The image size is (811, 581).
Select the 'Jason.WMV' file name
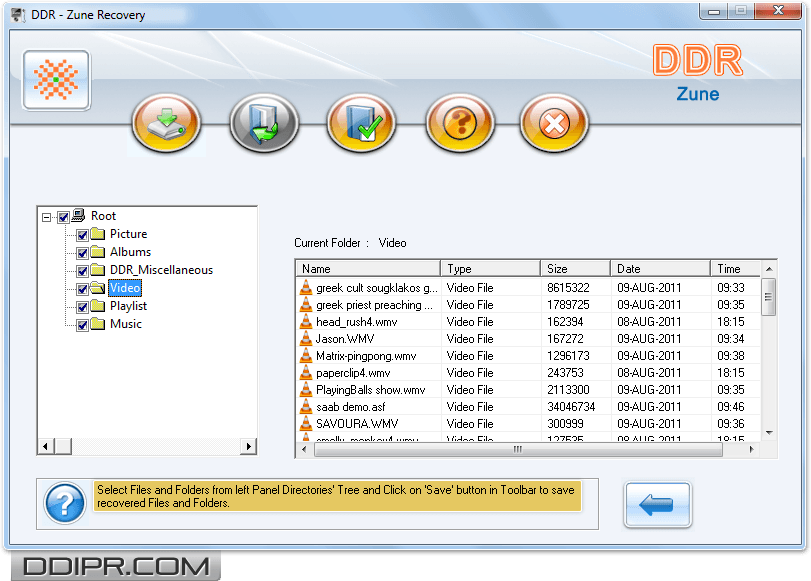pyautogui.click(x=345, y=339)
